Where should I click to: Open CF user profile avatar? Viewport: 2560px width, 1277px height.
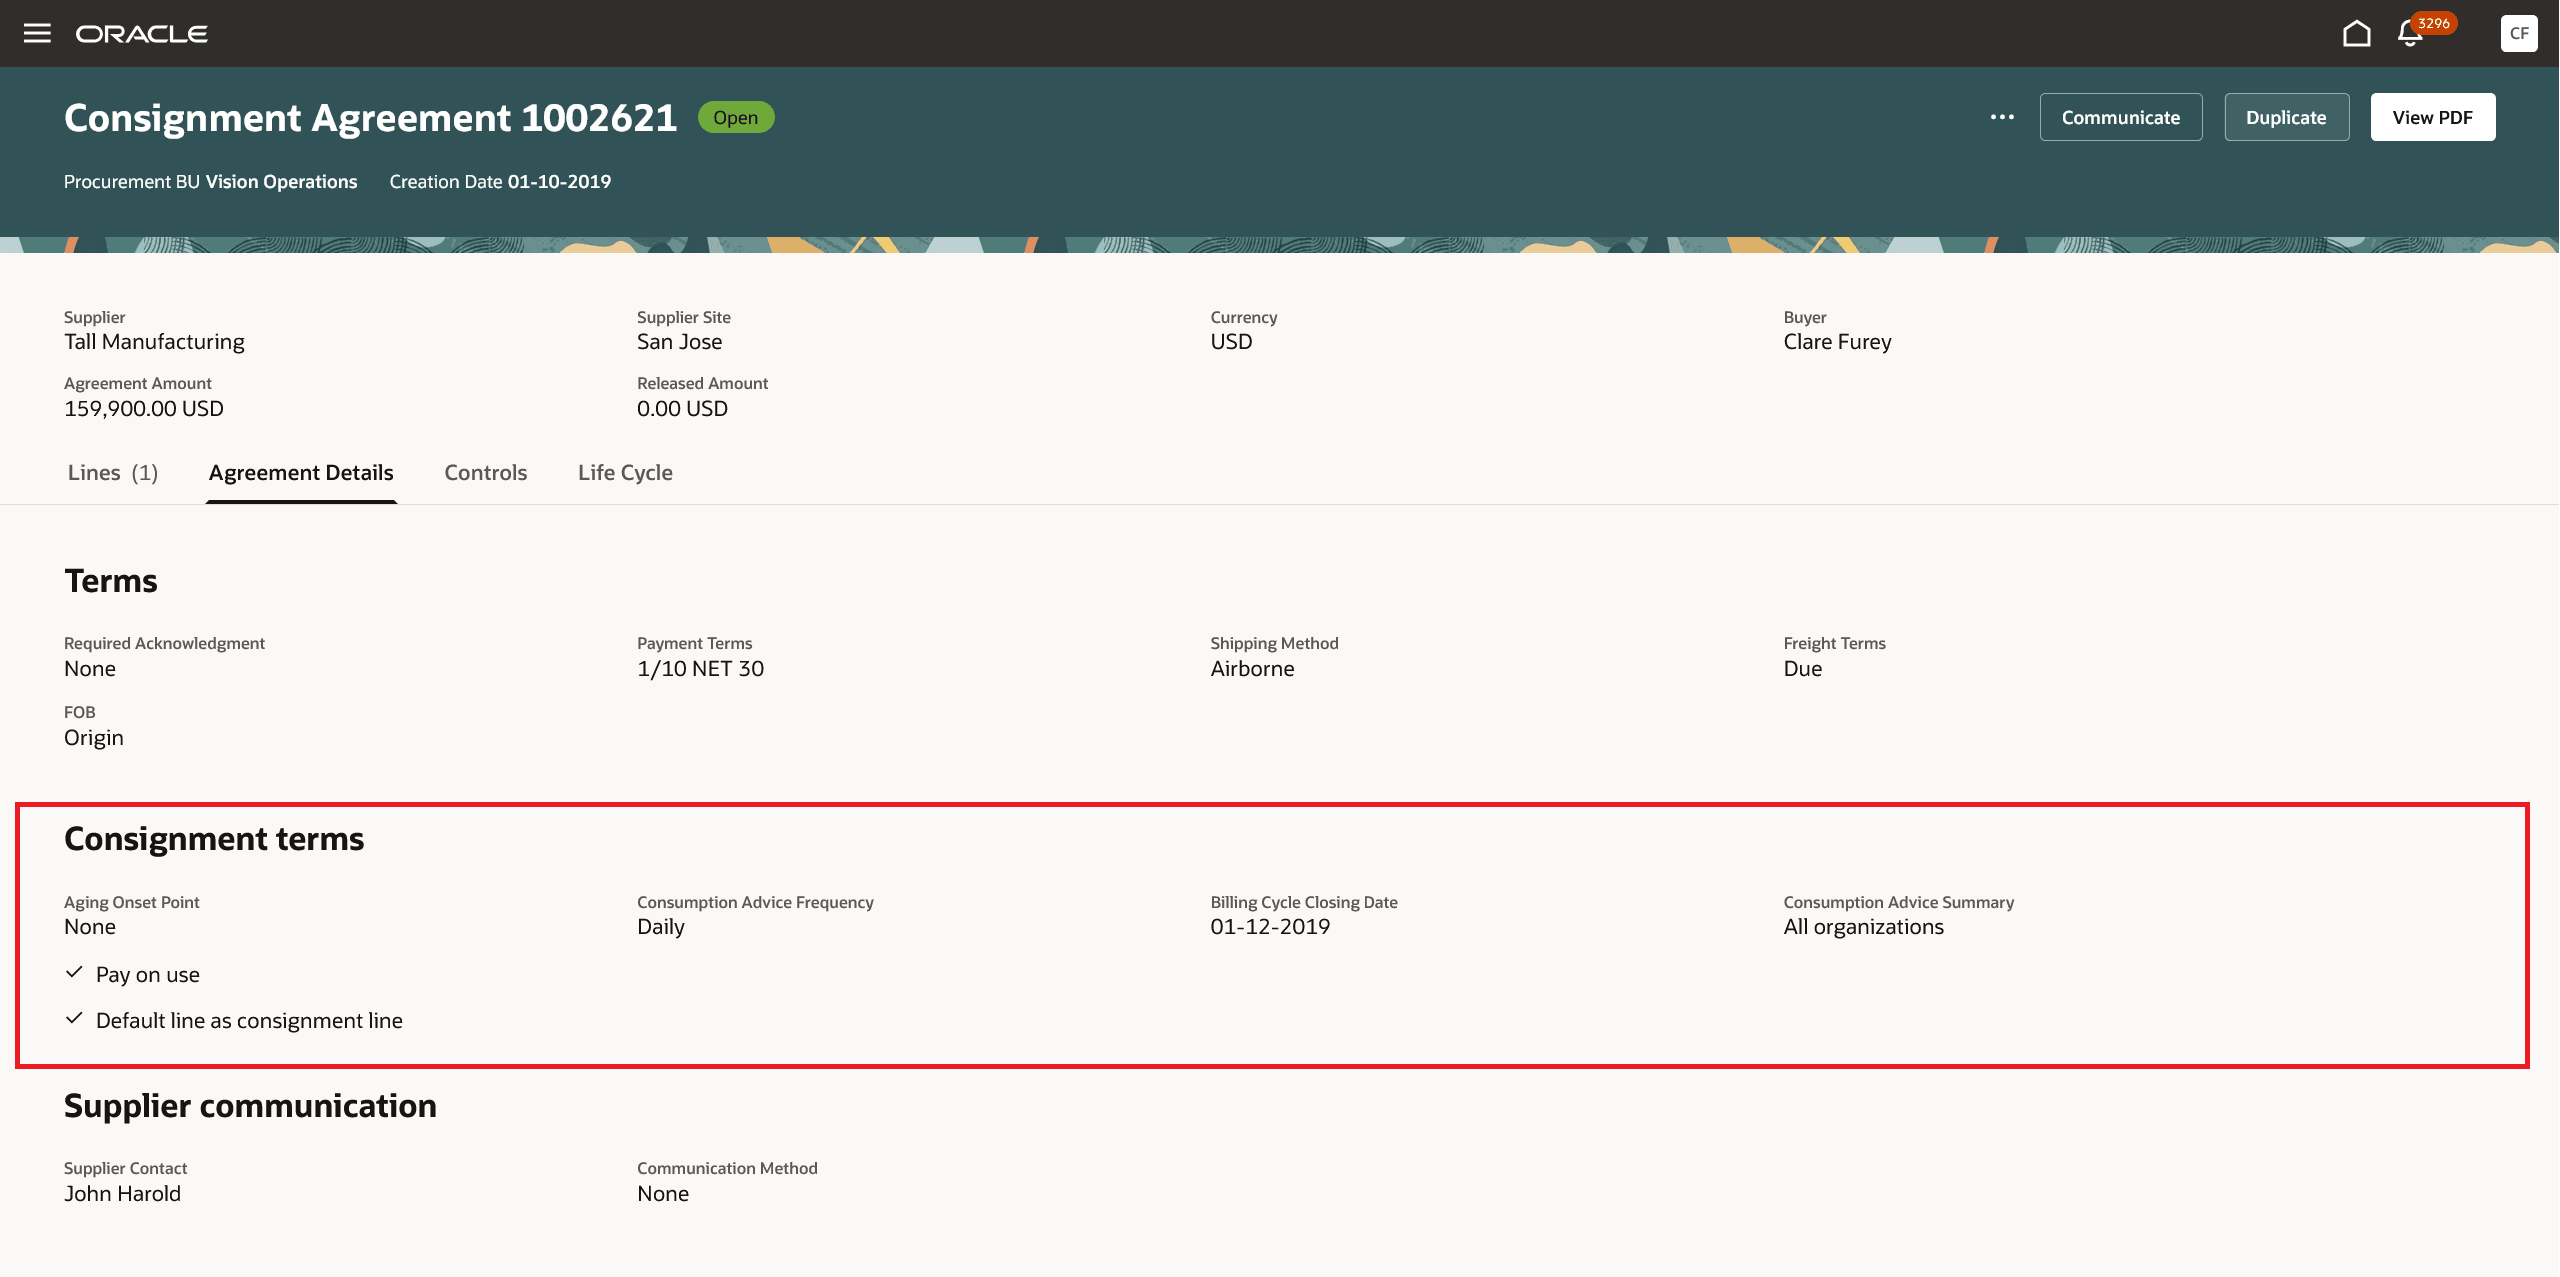coord(2518,33)
